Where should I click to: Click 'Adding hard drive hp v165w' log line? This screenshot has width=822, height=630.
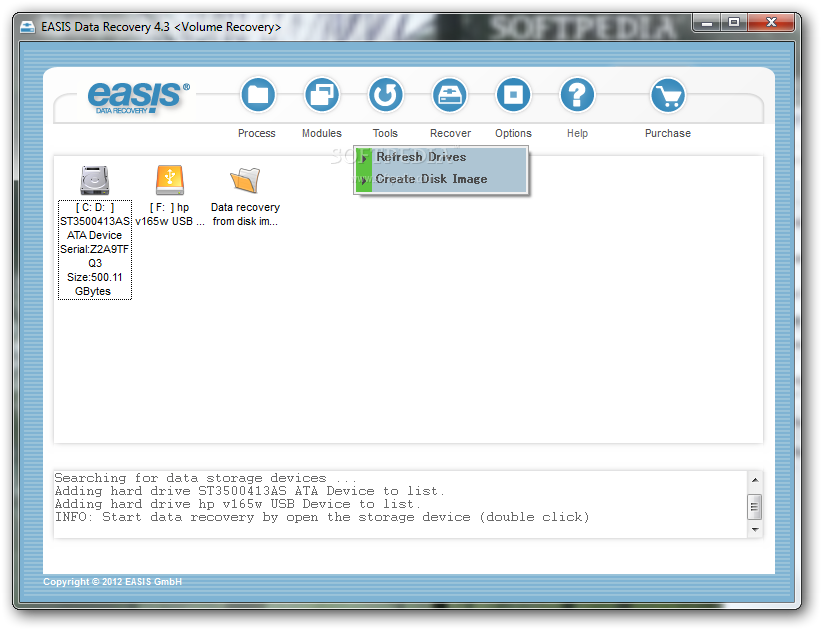(237, 504)
